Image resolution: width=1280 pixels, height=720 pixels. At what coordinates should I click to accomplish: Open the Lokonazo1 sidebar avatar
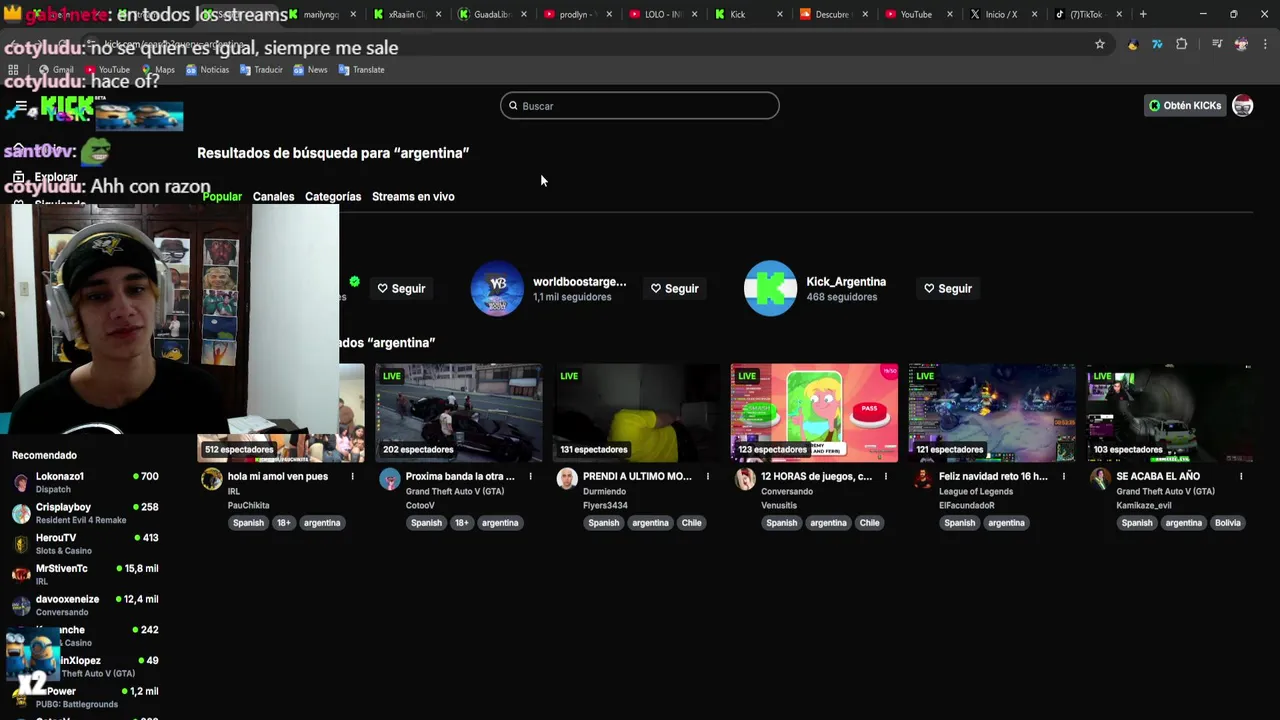(21, 483)
